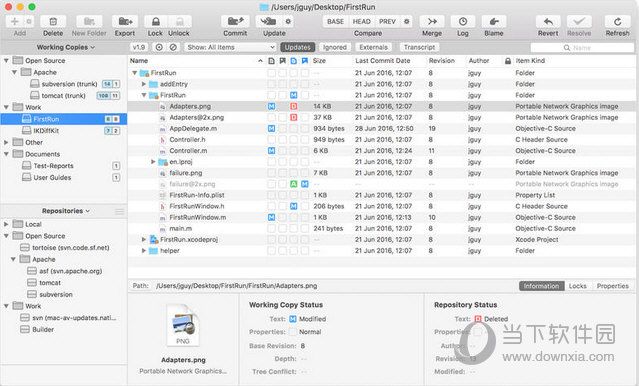Compare with BASE revision
This screenshot has width=639, height=386.
tap(335, 22)
